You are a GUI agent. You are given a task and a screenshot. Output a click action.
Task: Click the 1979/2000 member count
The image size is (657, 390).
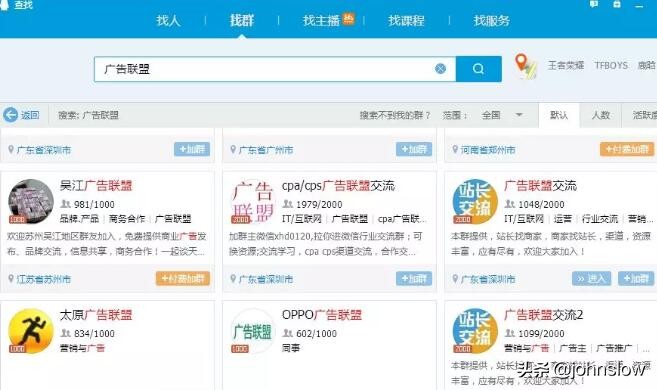pos(319,204)
